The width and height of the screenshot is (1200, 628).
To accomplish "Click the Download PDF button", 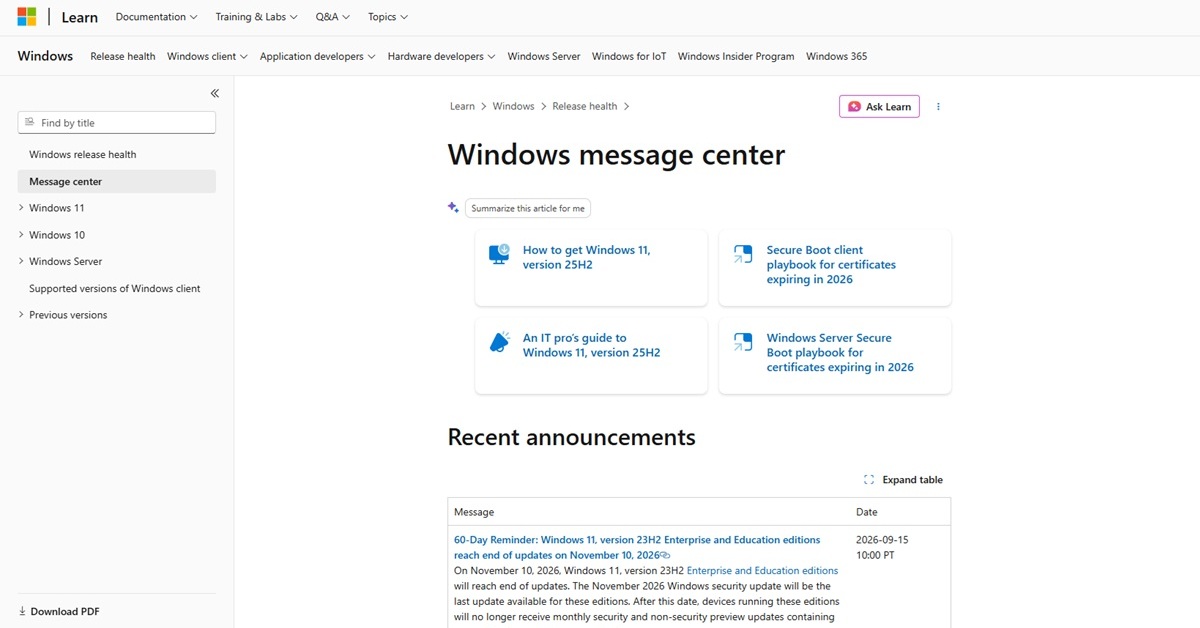I will point(59,611).
